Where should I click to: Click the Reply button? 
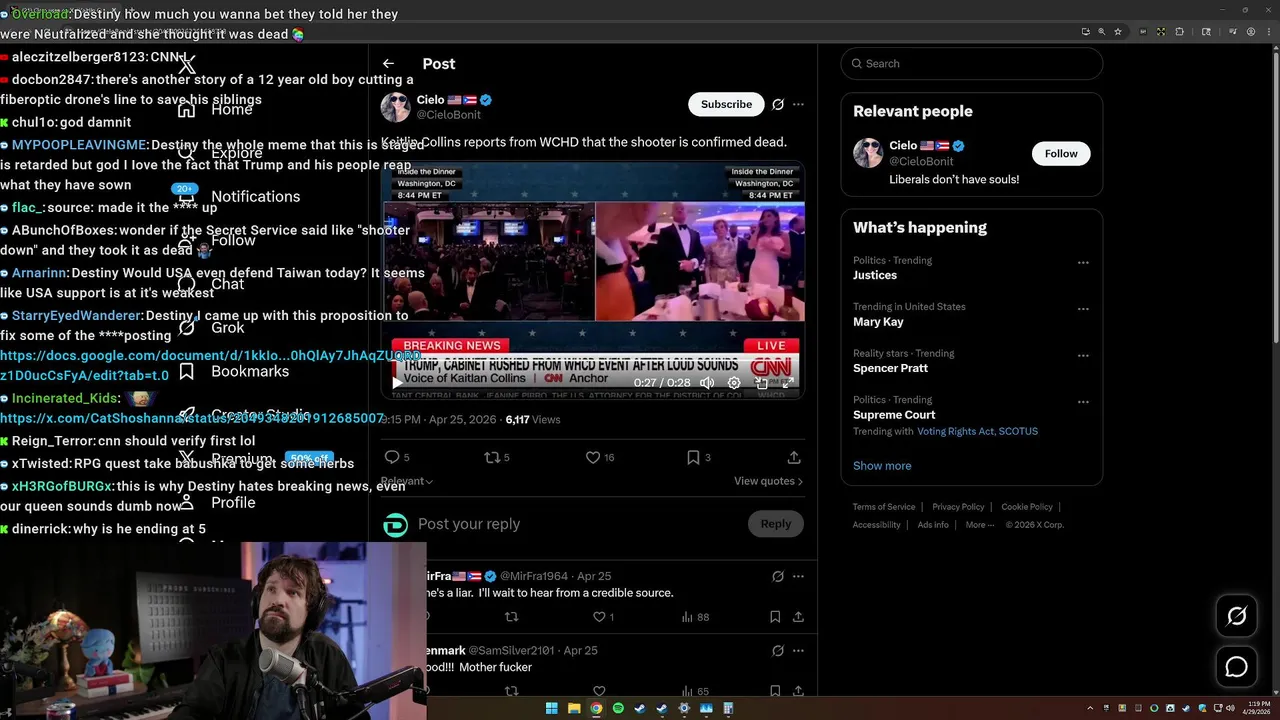[775, 524]
